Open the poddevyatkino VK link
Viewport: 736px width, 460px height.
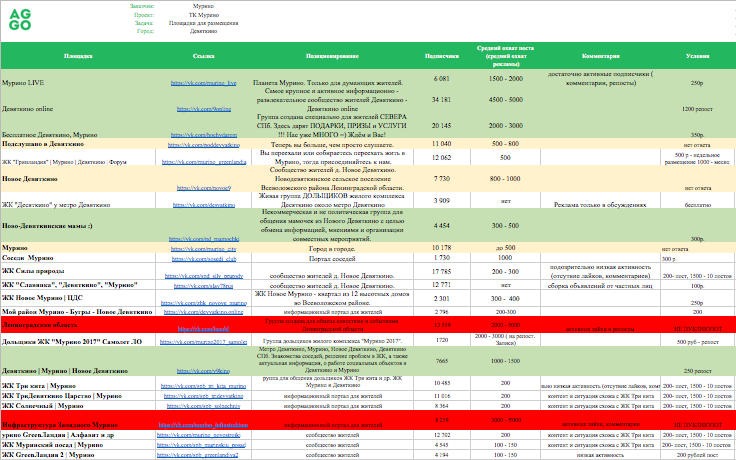click(204, 145)
